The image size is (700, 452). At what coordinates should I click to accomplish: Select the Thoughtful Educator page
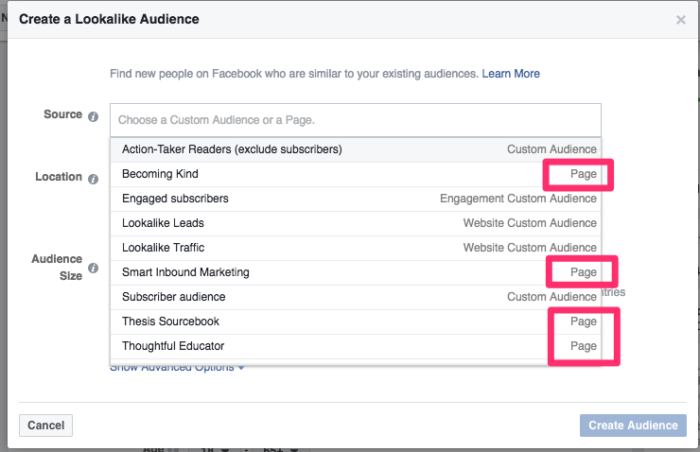(x=355, y=346)
